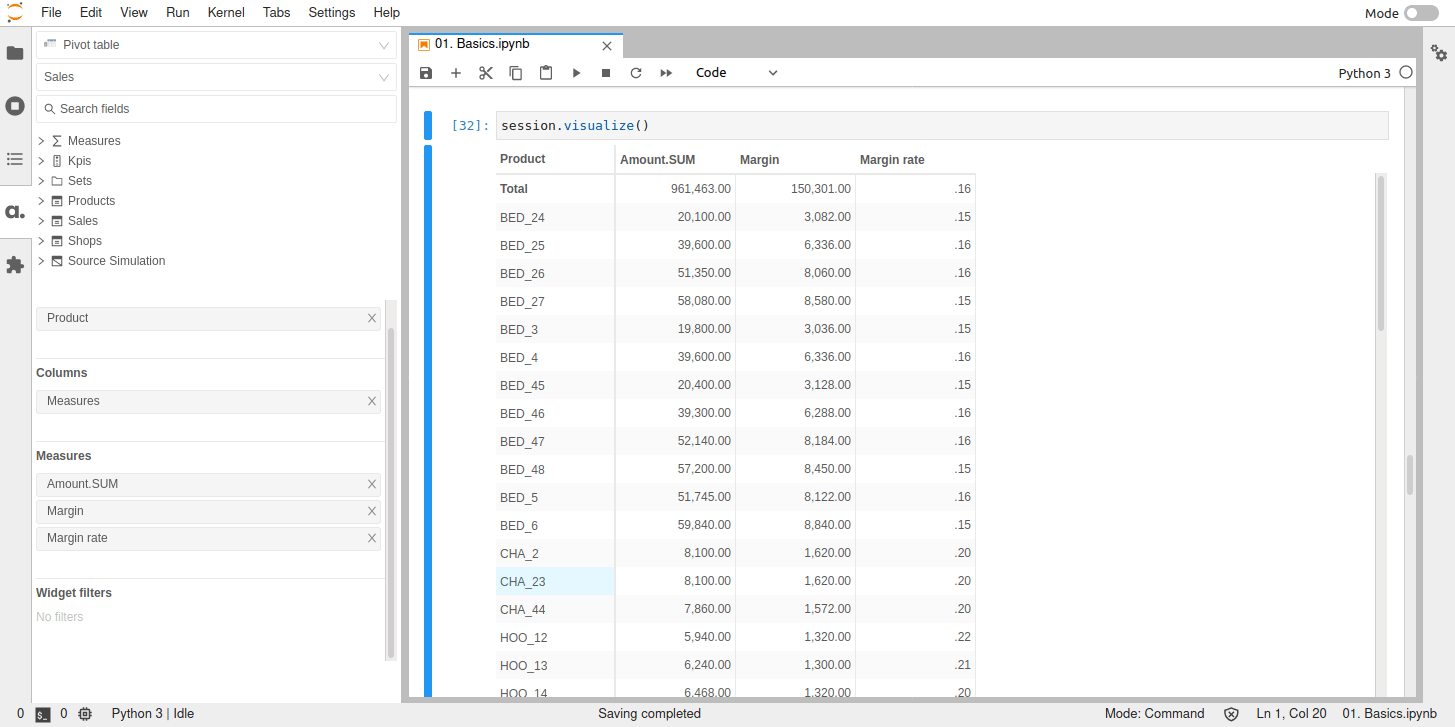The height and width of the screenshot is (727, 1455).
Task: Expand the Products dimension
Action: click(41, 201)
